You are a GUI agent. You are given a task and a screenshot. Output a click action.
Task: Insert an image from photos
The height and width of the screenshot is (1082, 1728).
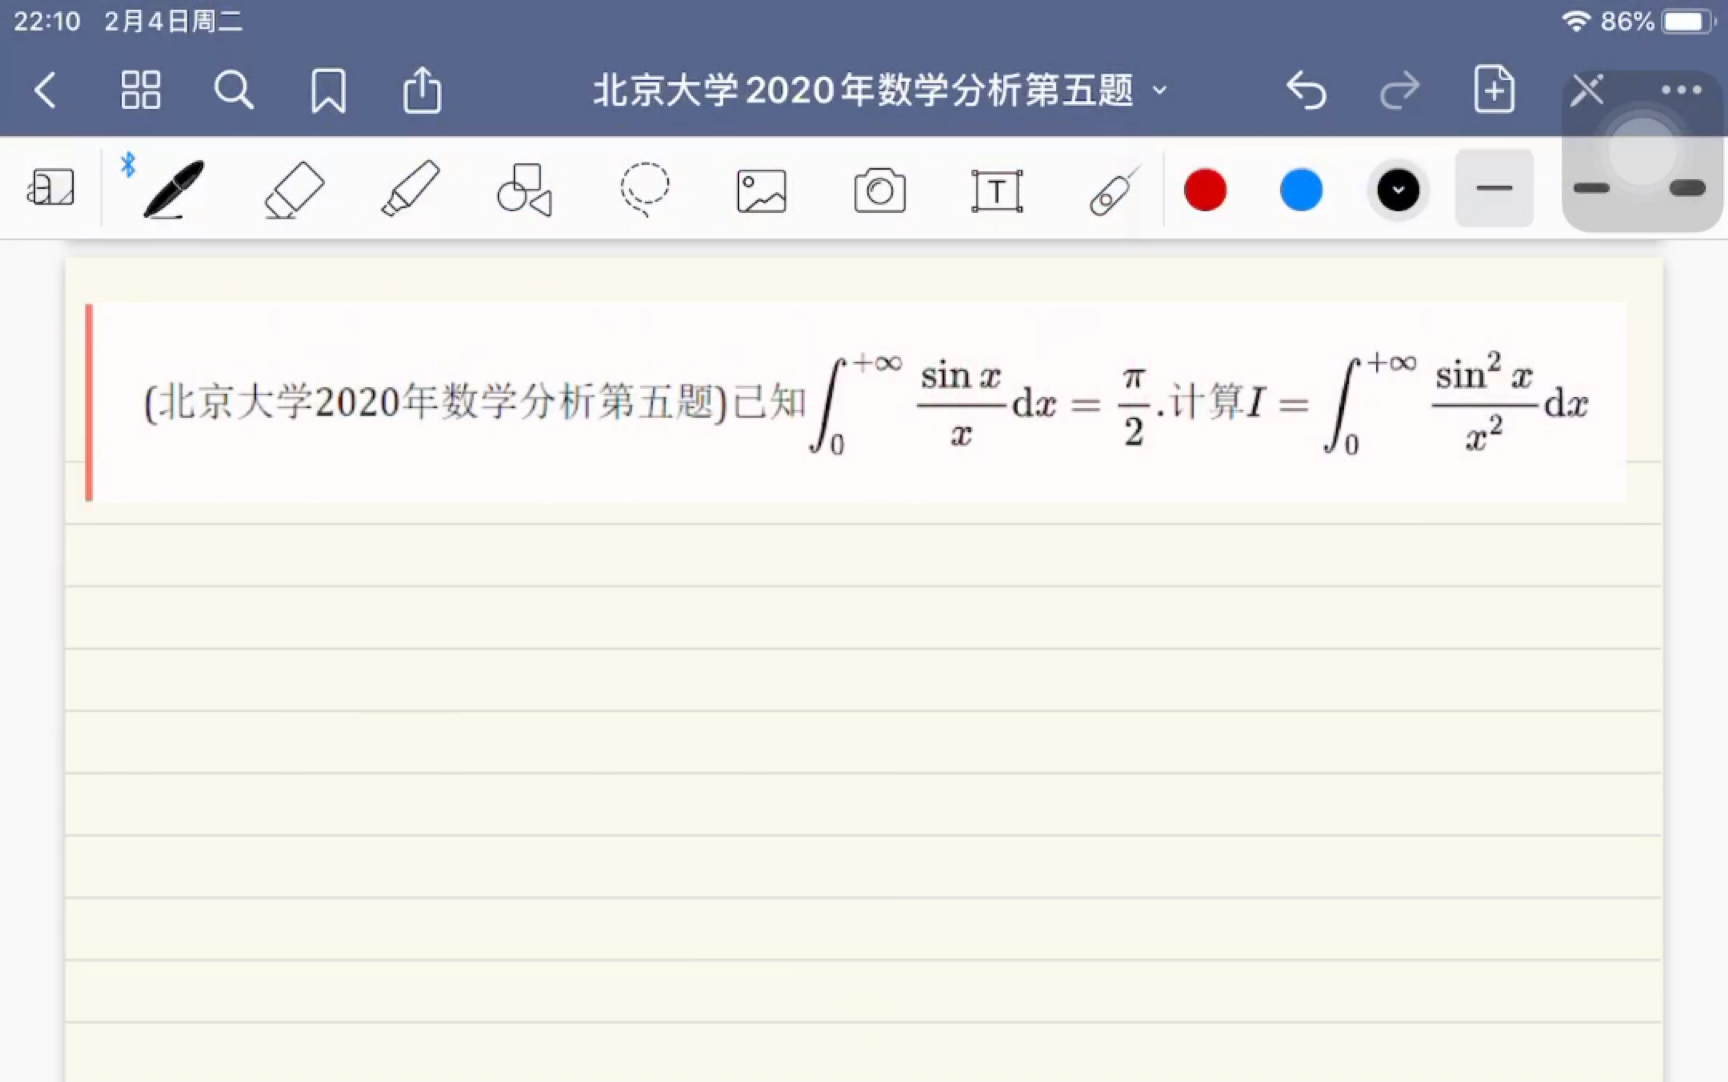tap(761, 189)
